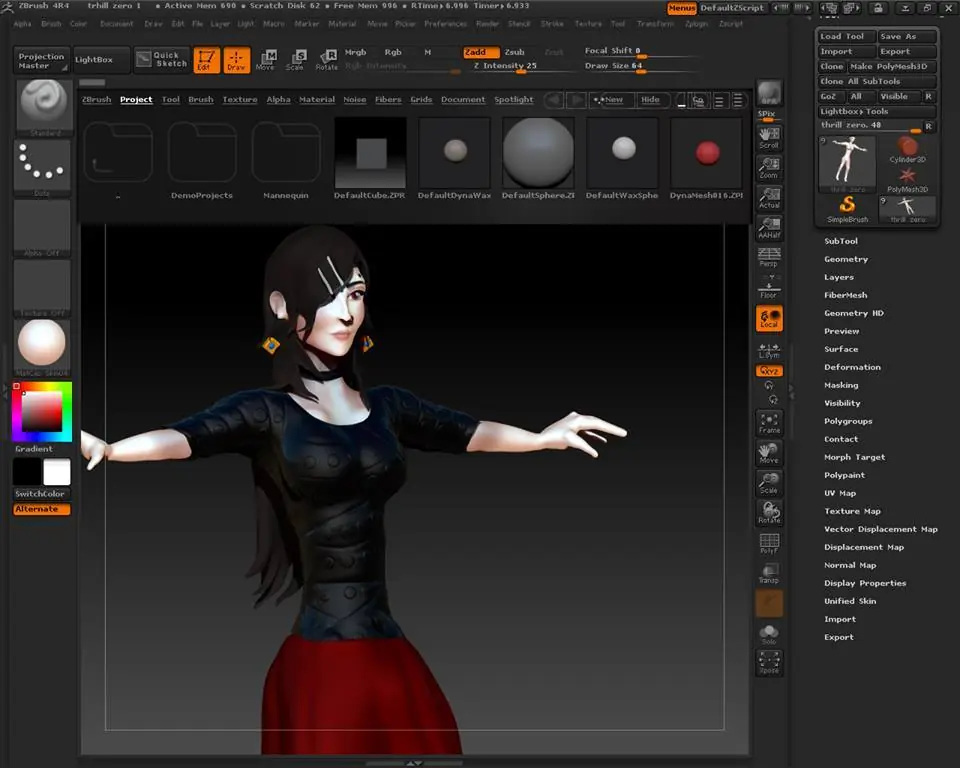
Task: Select the Move tool in top shelf
Action: click(x=266, y=60)
